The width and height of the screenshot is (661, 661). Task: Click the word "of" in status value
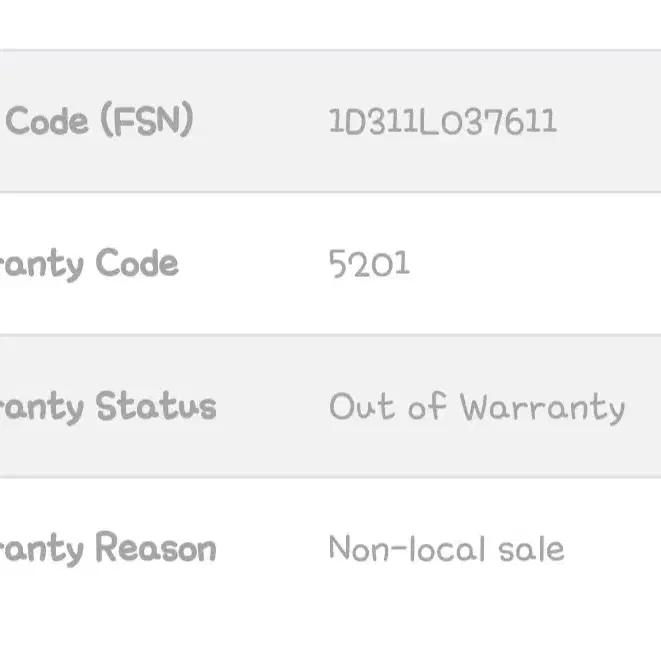pyautogui.click(x=427, y=406)
